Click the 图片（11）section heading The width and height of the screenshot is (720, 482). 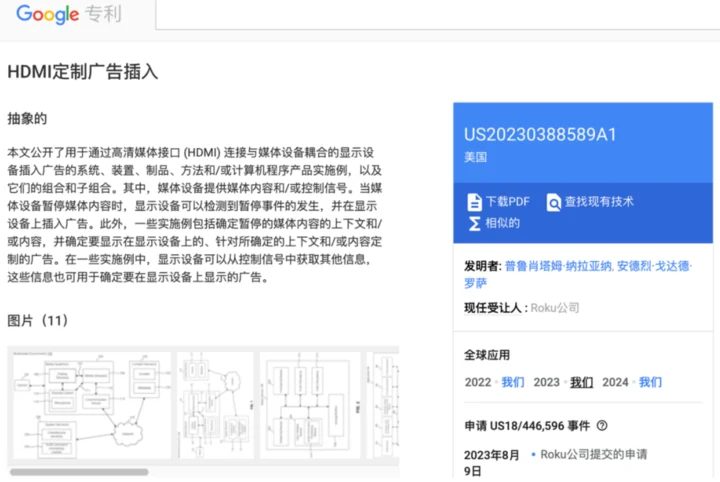(x=38, y=320)
